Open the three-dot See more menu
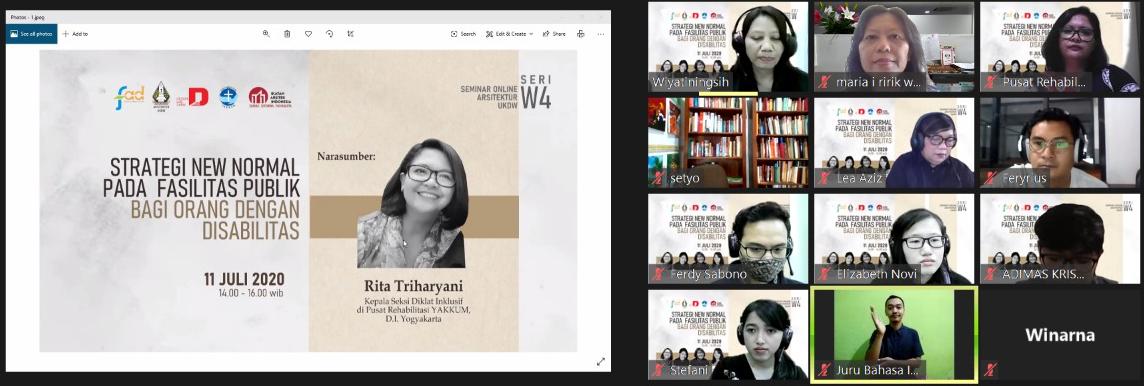The height and width of the screenshot is (386, 1144). click(600, 34)
